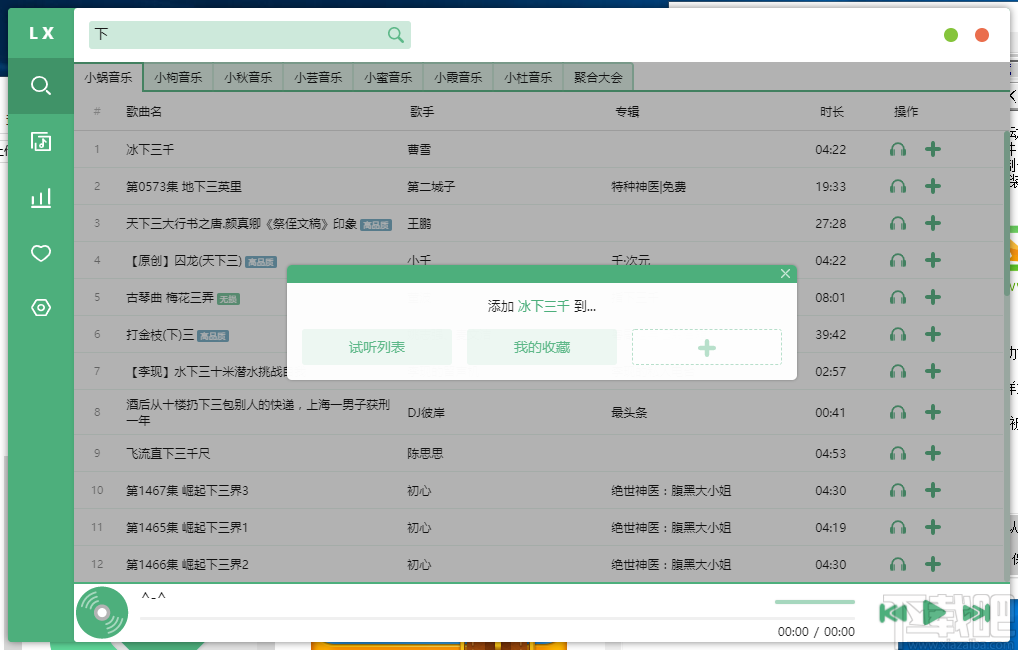View music charts using the bar-chart sidebar icon
Screen dimensions: 1018x650
(40, 197)
